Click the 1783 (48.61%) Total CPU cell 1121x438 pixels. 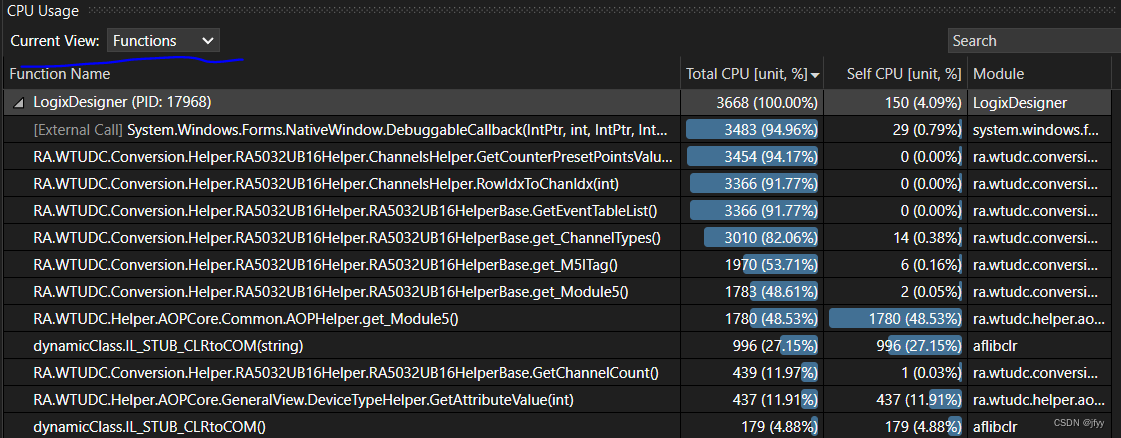[752, 292]
